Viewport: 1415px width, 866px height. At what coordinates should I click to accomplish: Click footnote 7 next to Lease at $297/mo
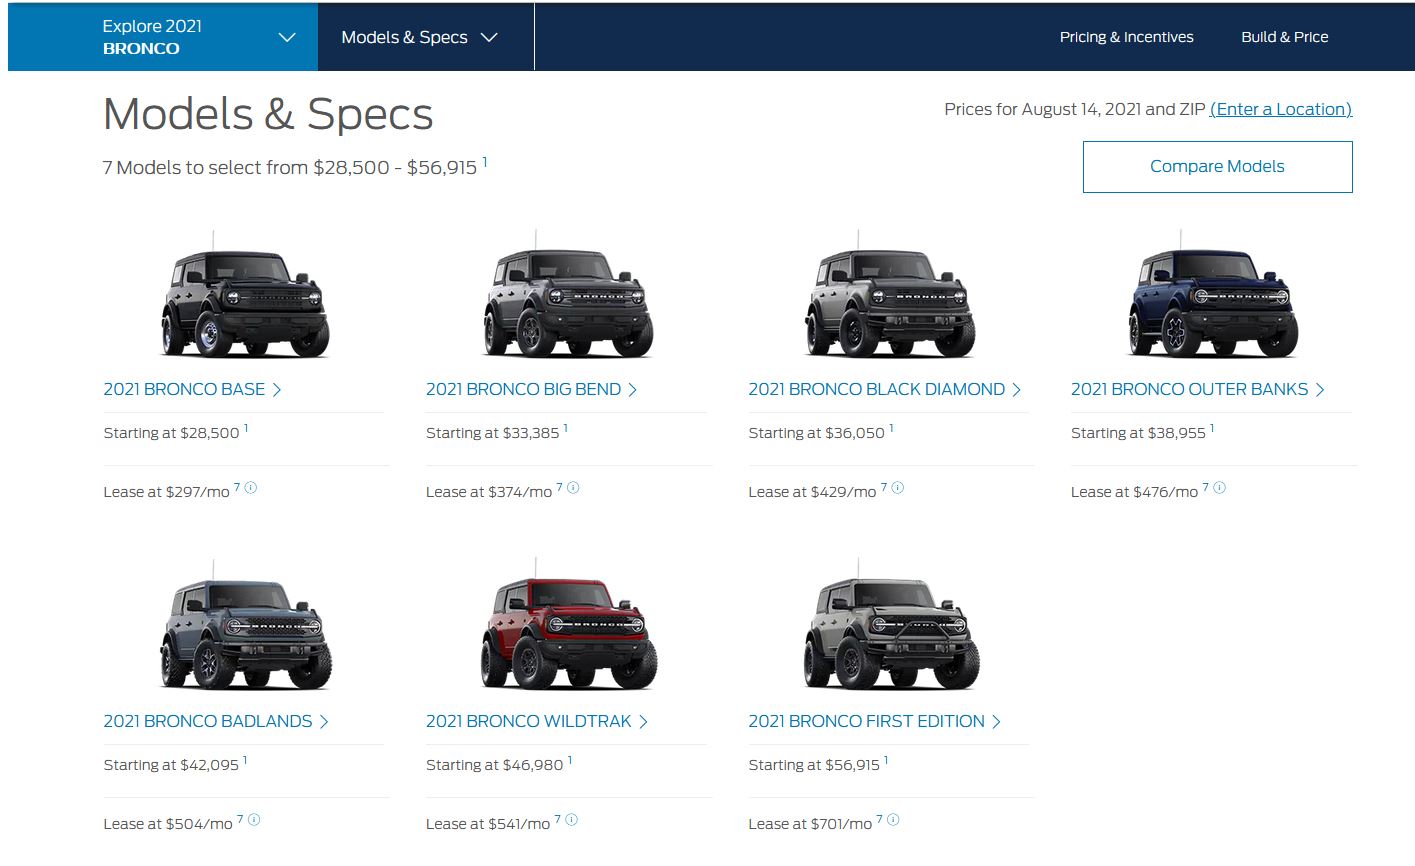[x=237, y=487]
